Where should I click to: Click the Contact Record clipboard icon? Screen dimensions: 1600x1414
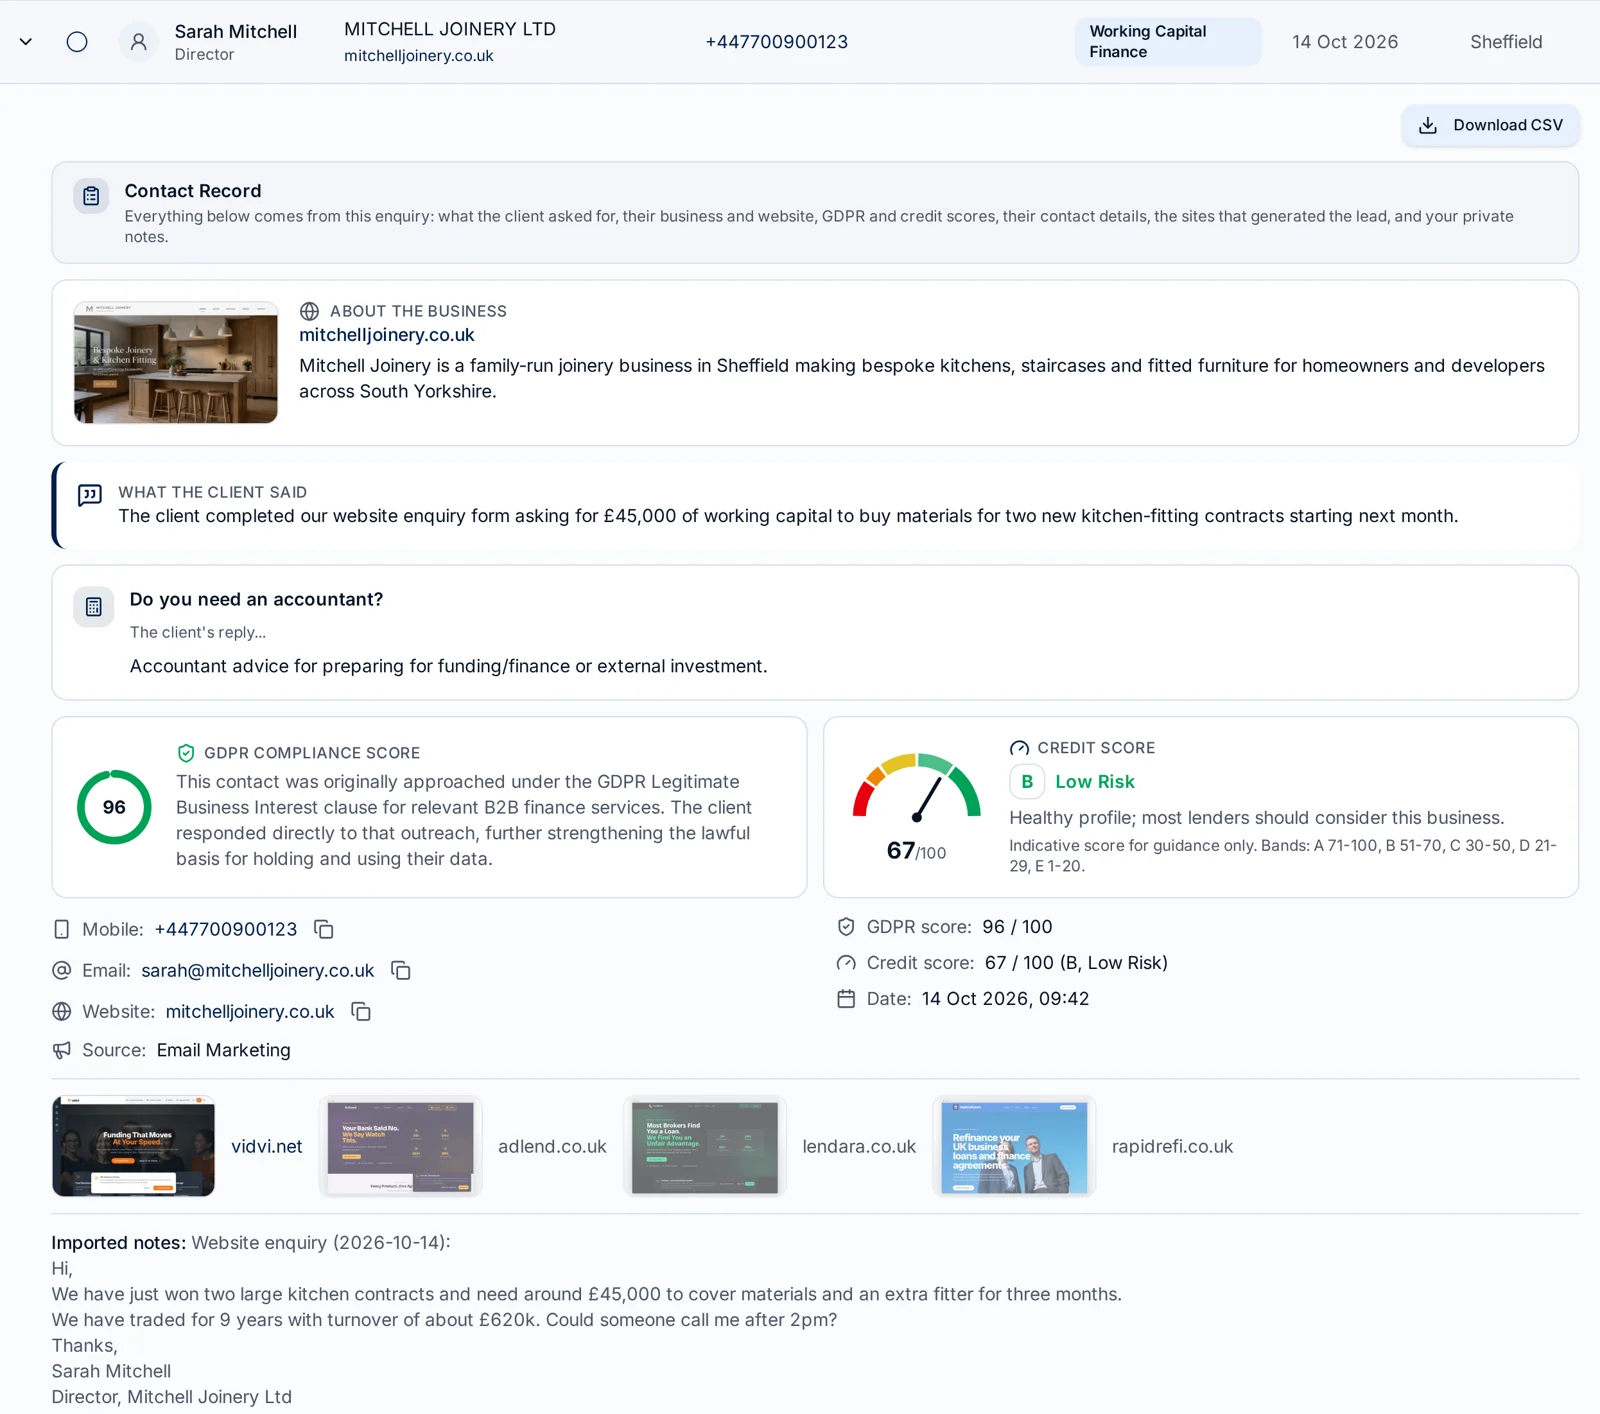(x=91, y=196)
